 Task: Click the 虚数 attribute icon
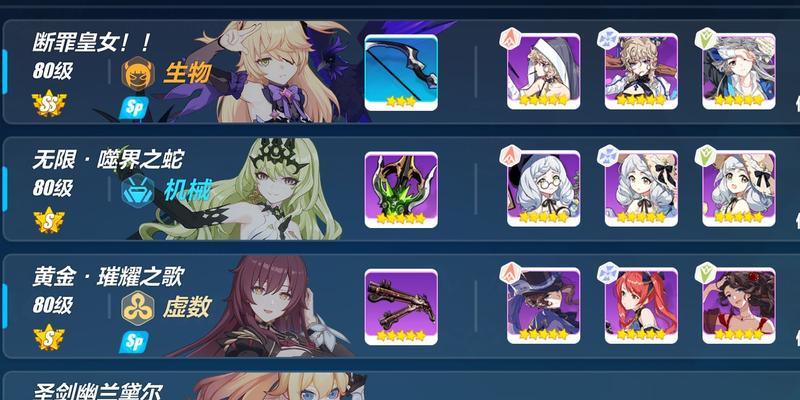tap(138, 308)
